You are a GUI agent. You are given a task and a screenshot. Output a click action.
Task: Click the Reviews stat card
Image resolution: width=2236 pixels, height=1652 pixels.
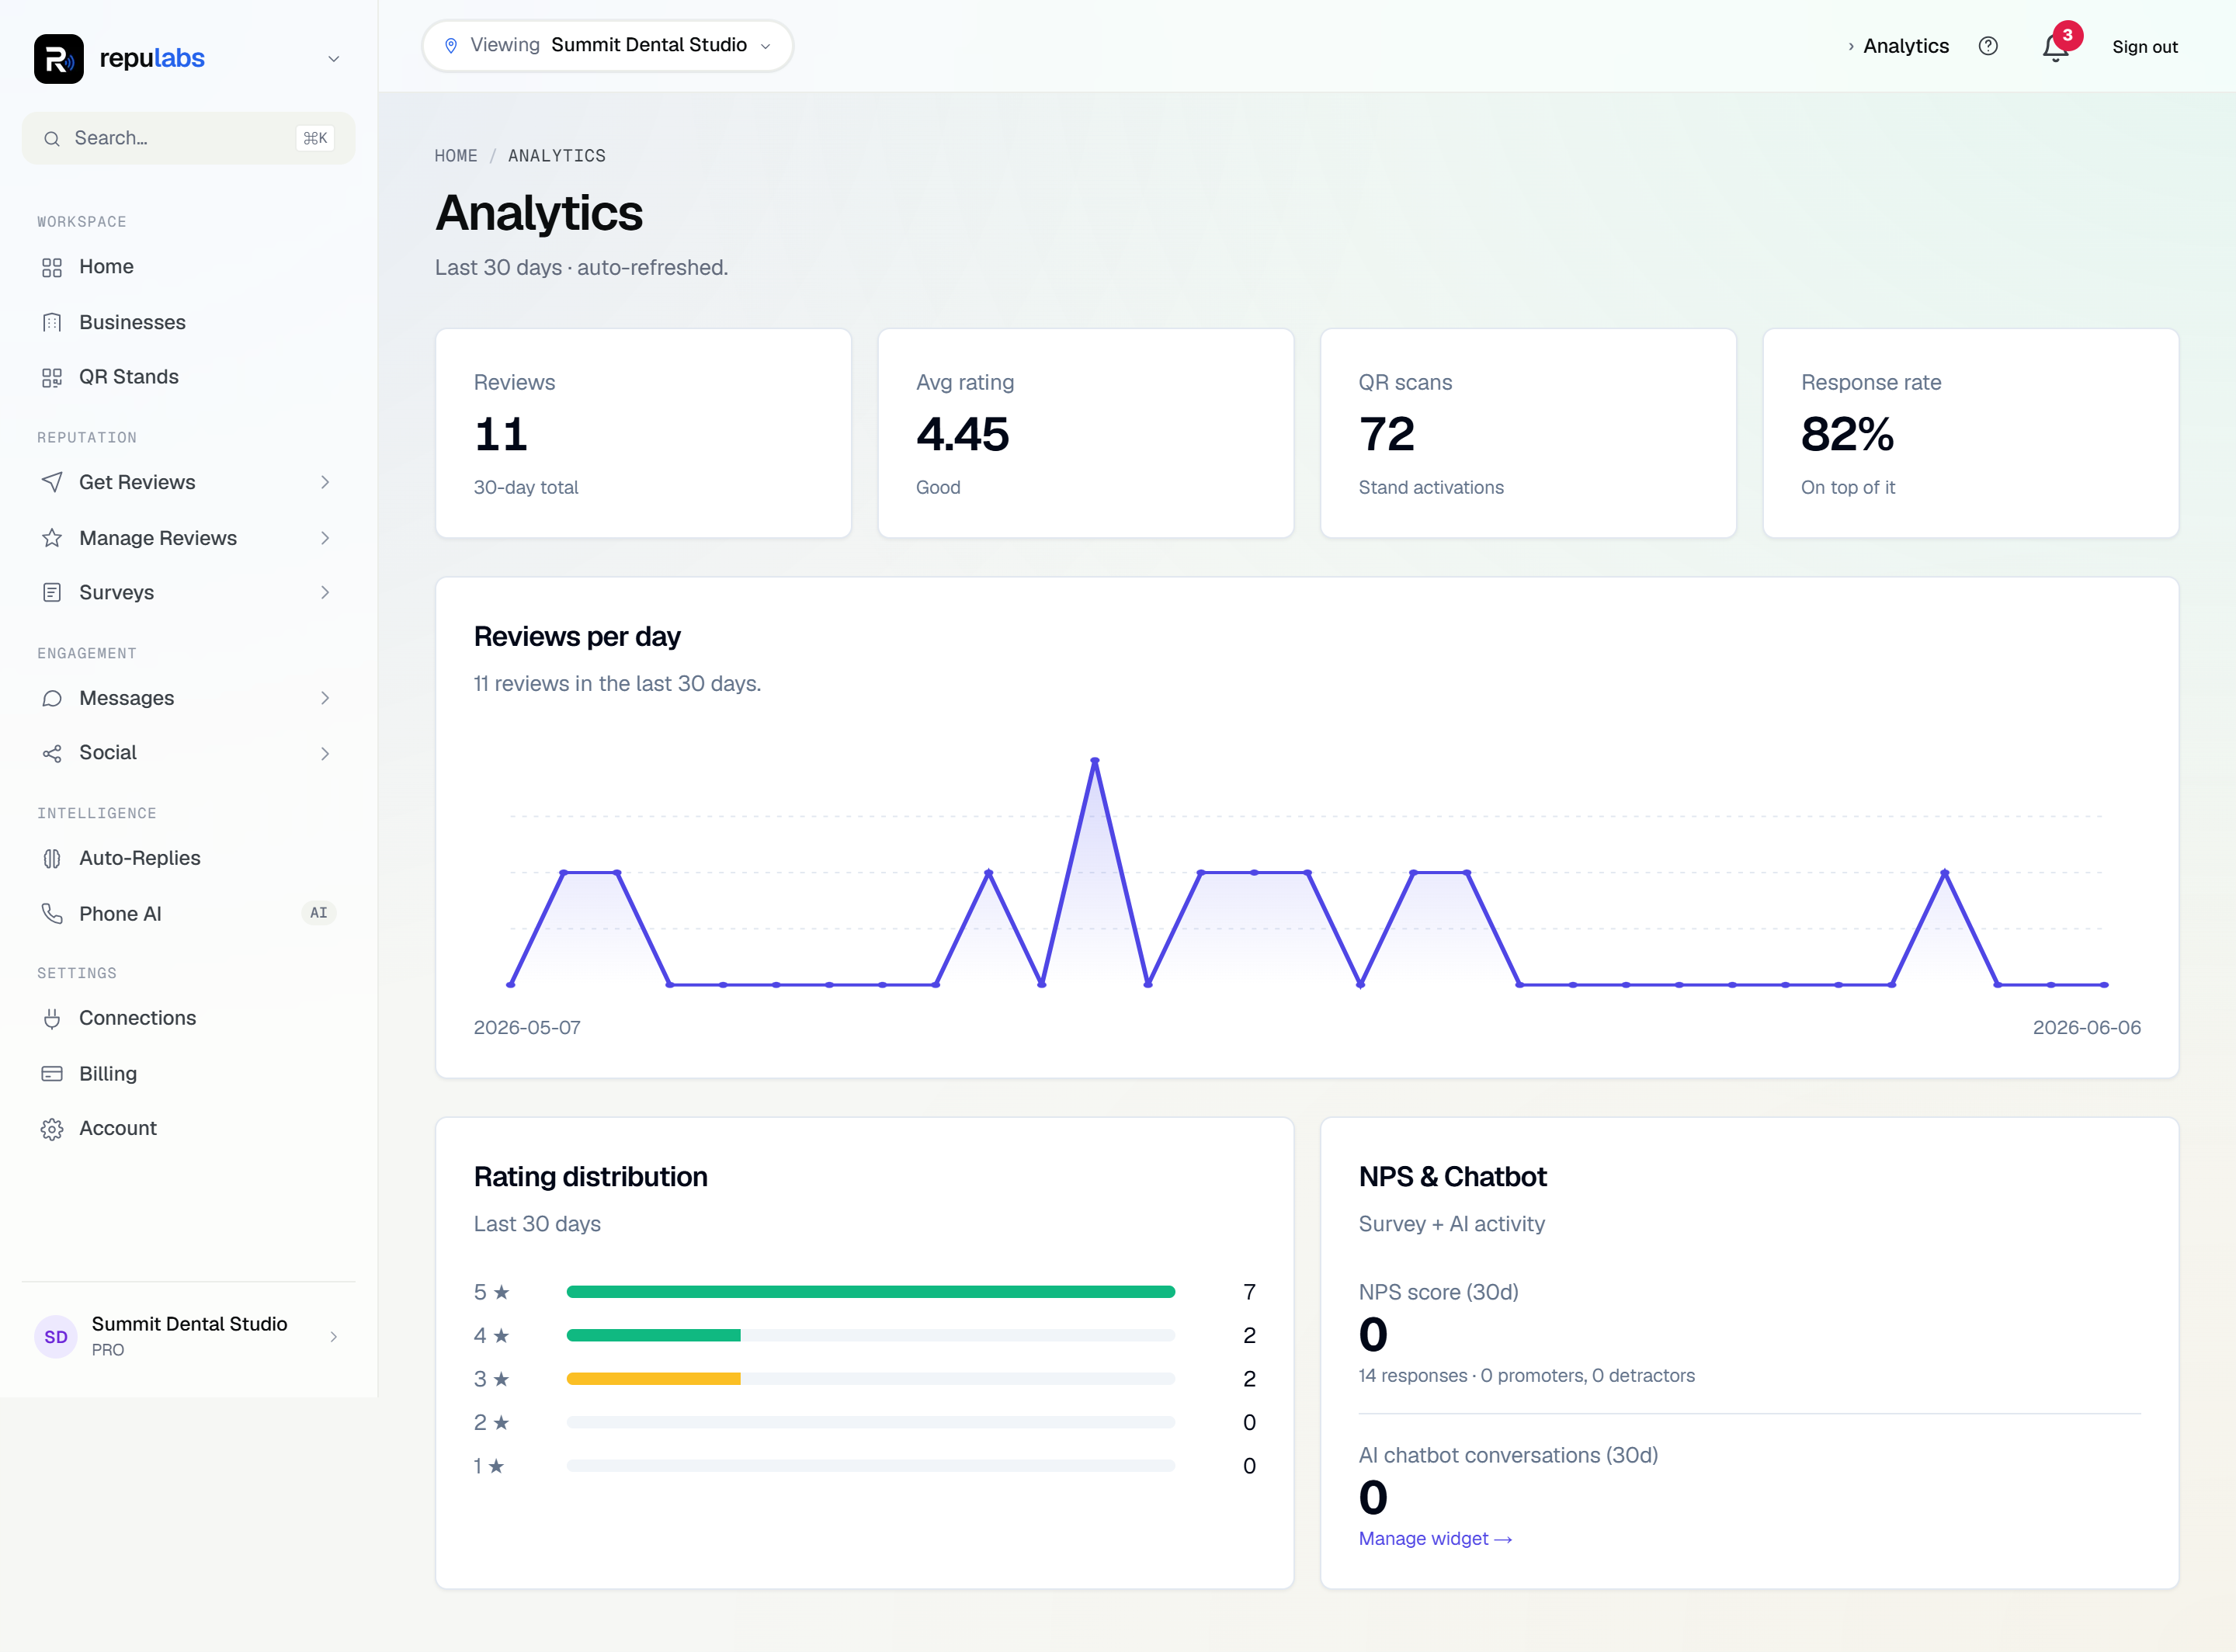pos(643,433)
